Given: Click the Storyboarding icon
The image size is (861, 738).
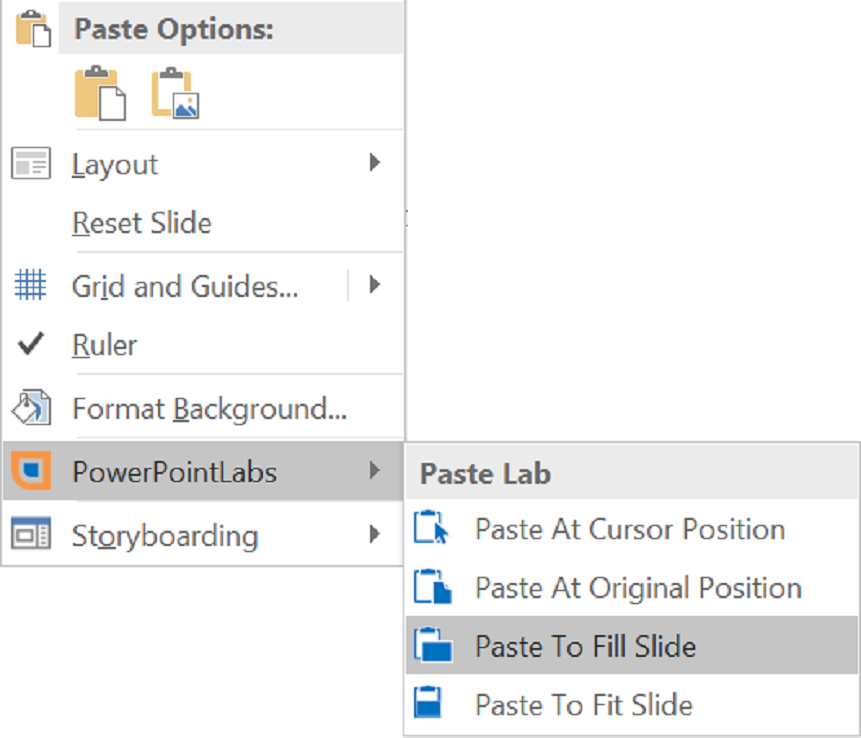Looking at the screenshot, I should [31, 535].
